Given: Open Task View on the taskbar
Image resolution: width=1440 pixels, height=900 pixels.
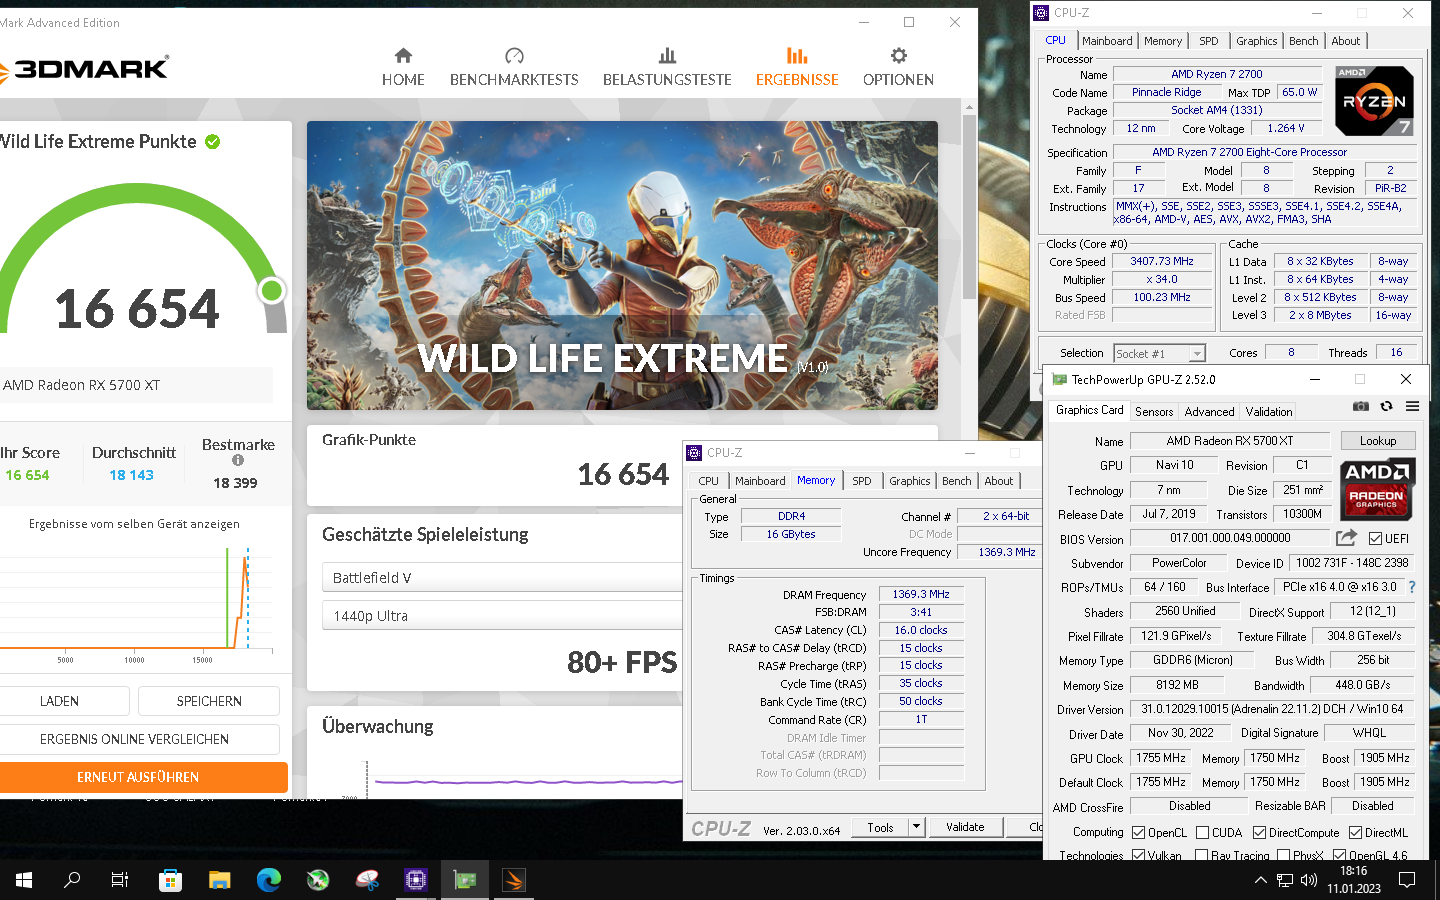Looking at the screenshot, I should (x=120, y=880).
